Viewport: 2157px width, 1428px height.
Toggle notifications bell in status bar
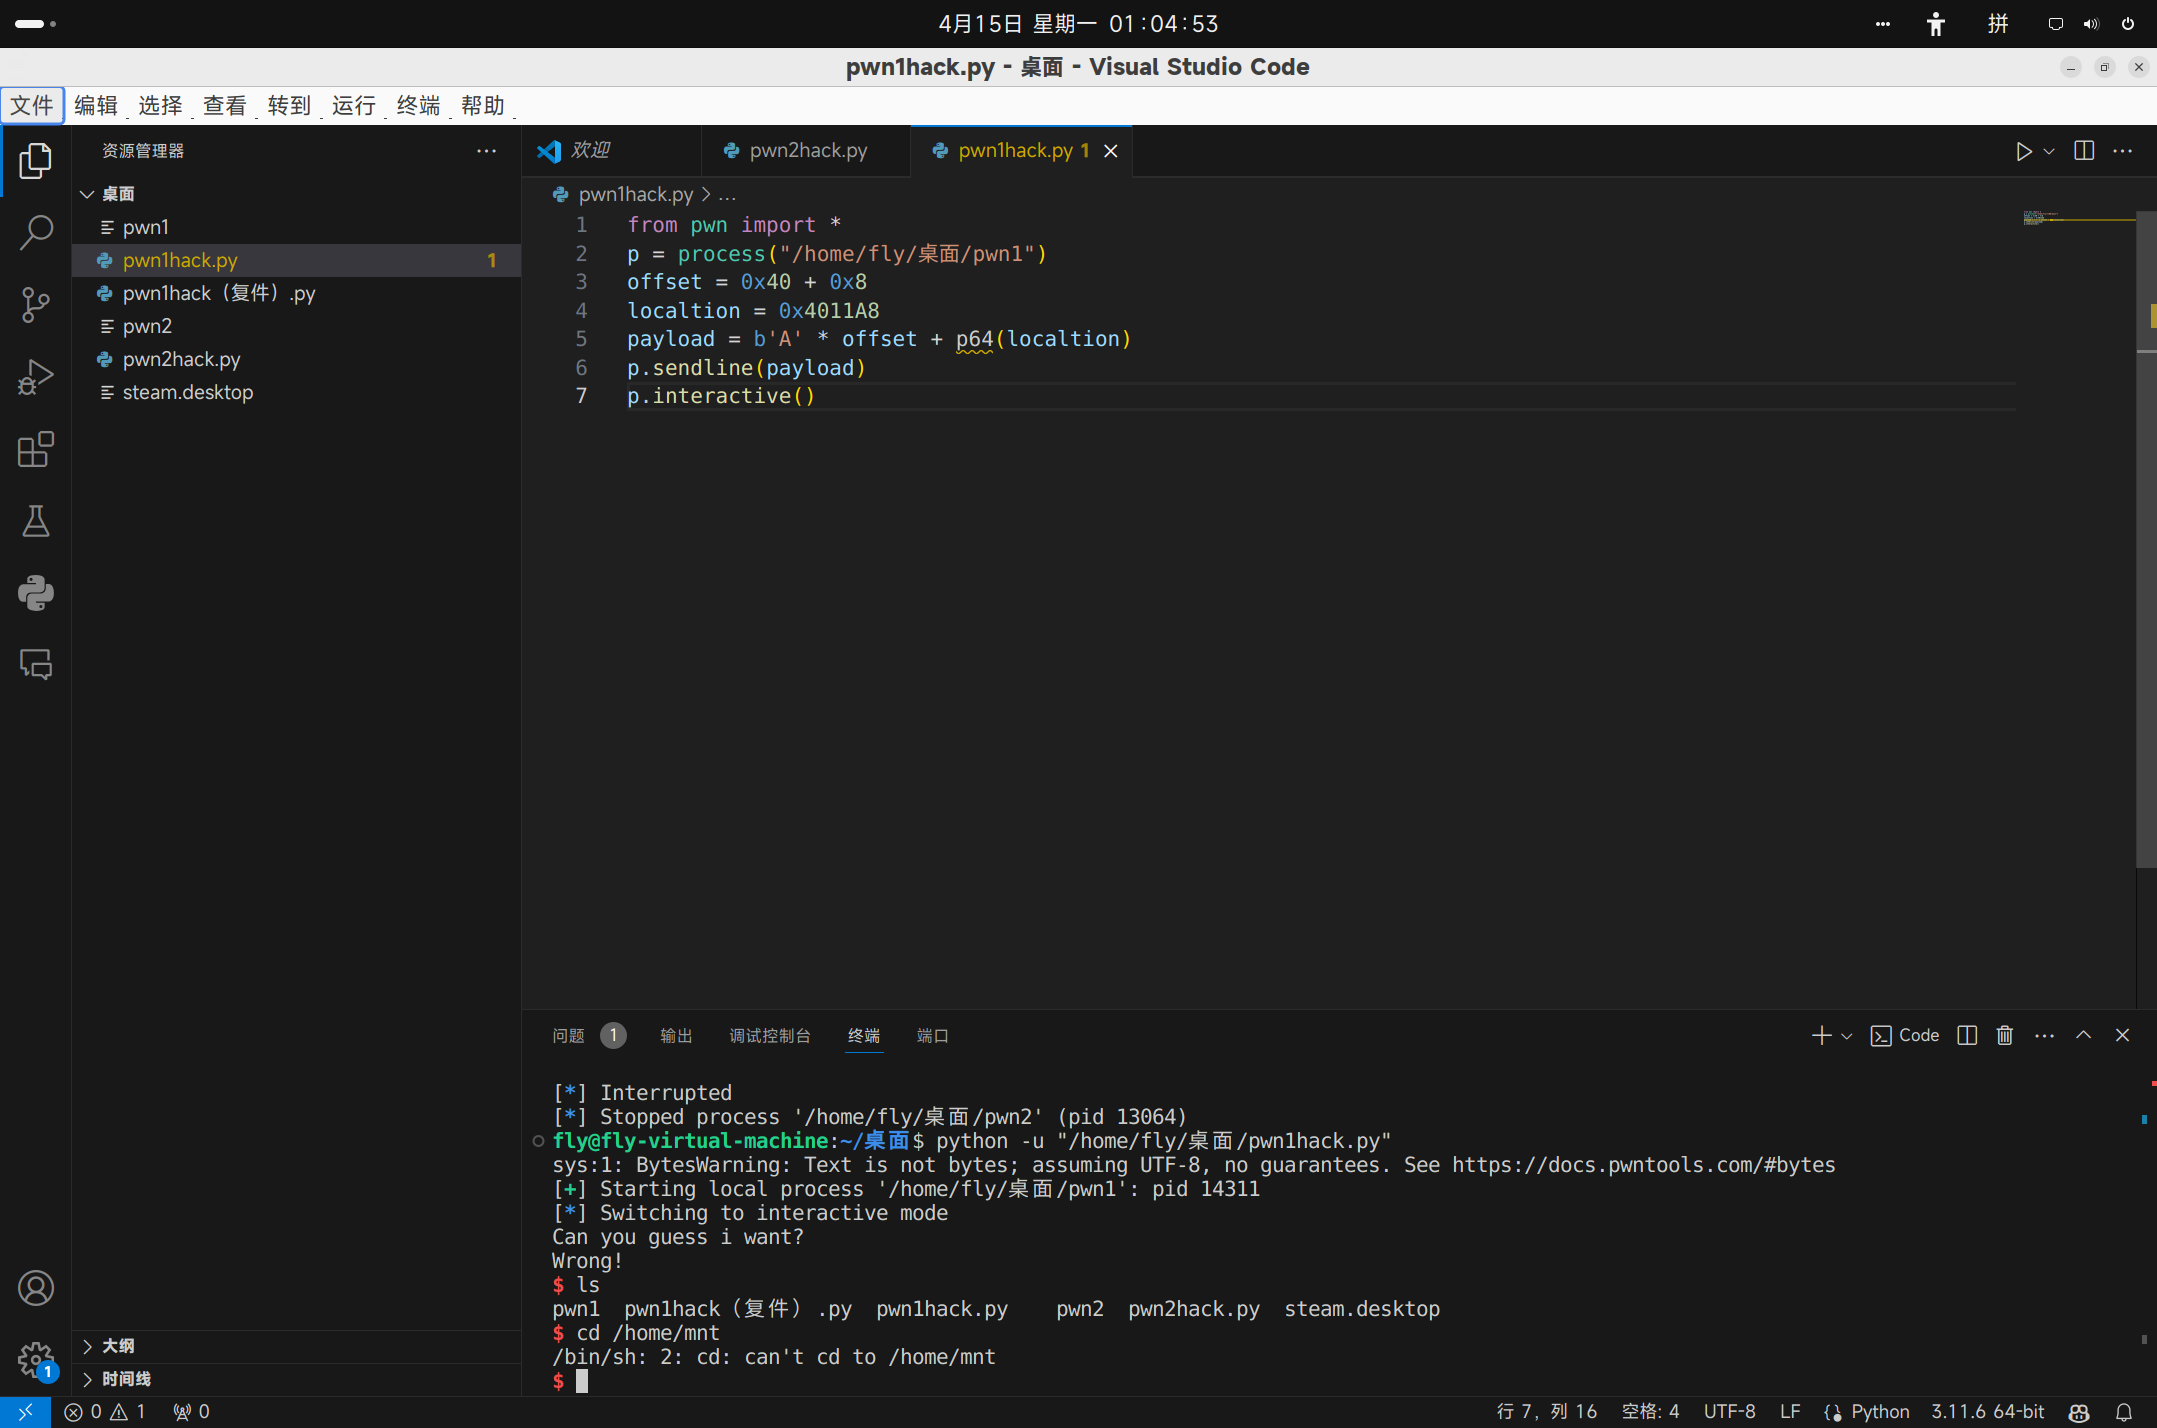2124,1411
